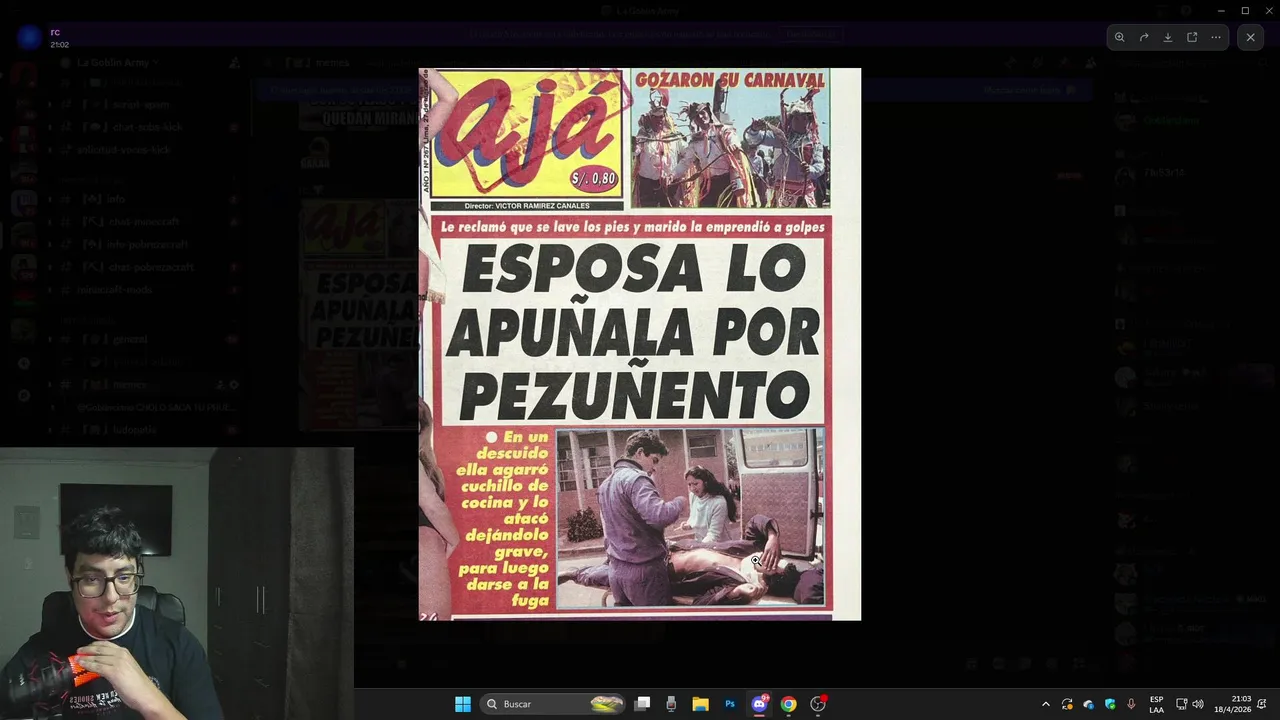Screen dimensions: 1280x720
Task: Click the enlarged Ajá newspaper image
Action: point(640,344)
